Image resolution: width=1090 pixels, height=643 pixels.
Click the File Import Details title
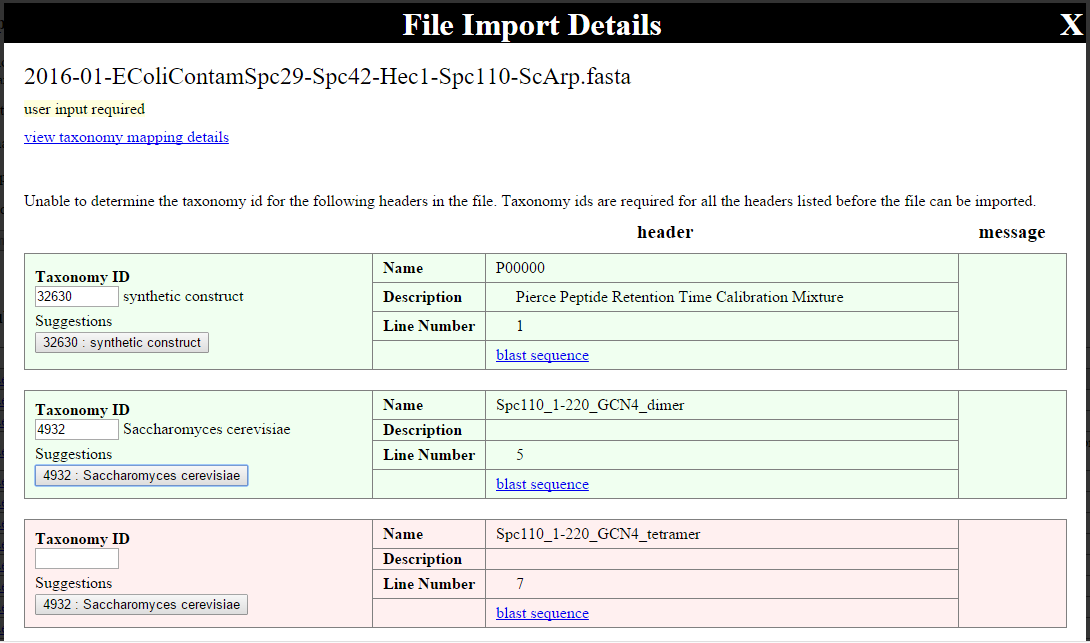coord(532,26)
